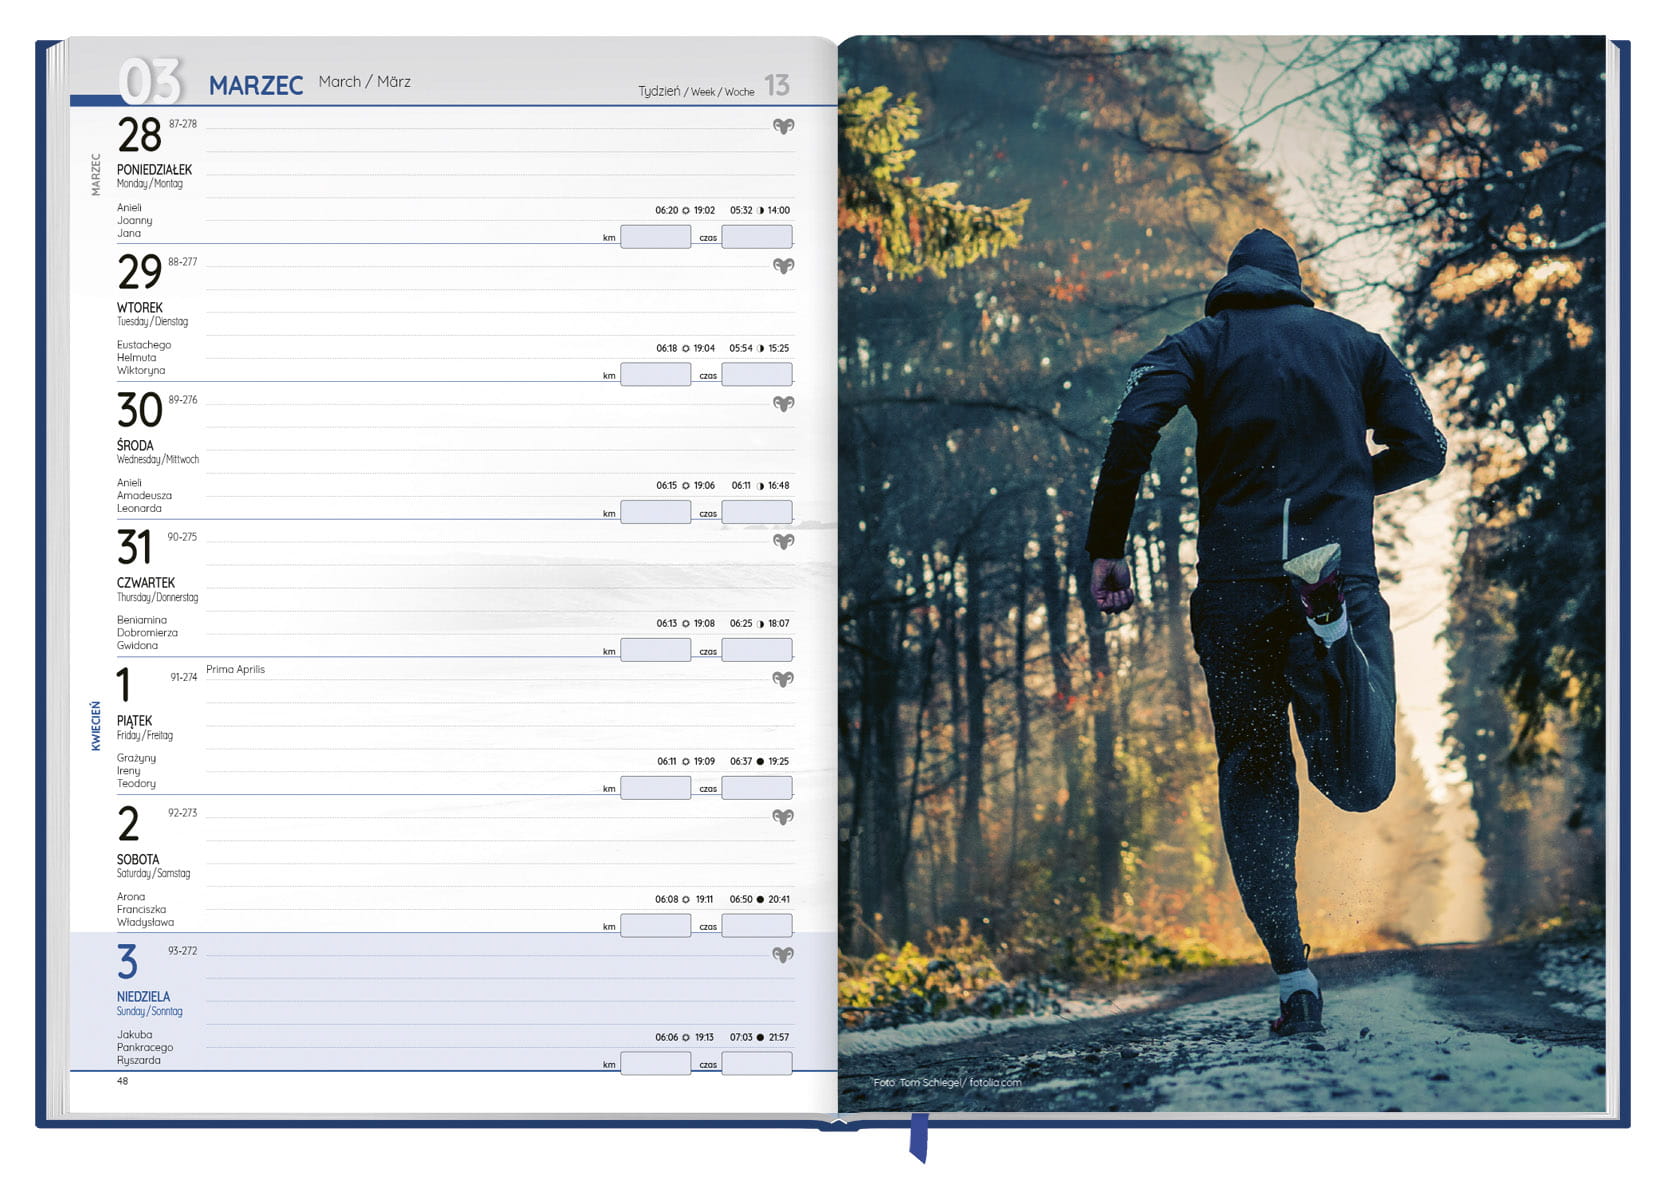Click the vertical KWIECIEŃ side label
Screen dimensions: 1665x1181
click(96, 726)
